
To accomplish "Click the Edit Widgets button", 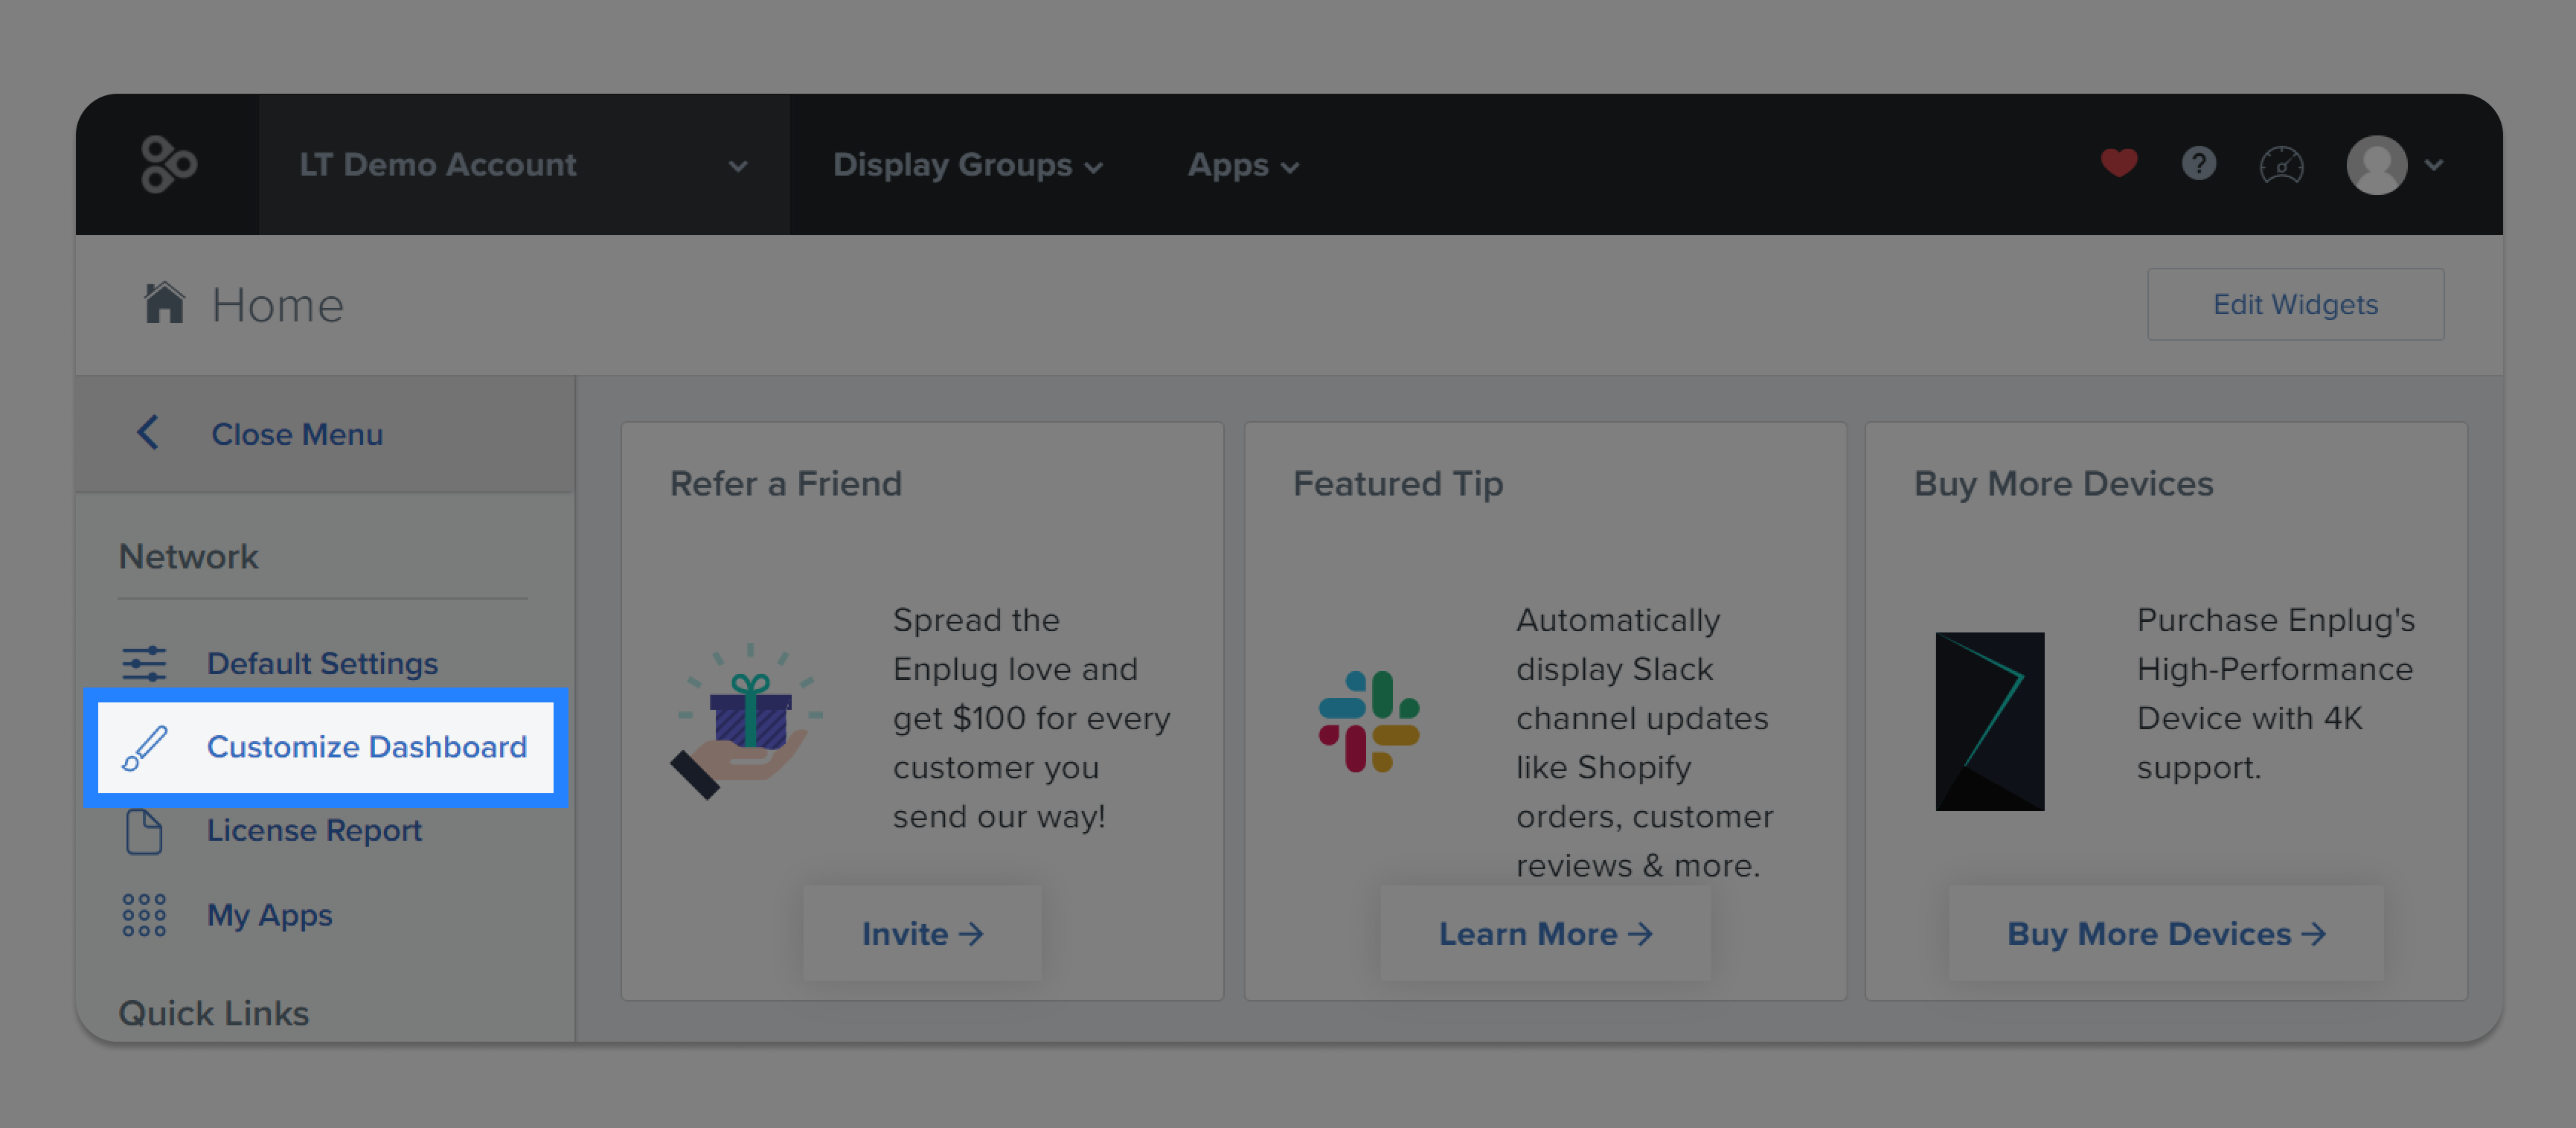I will 2295,304.
